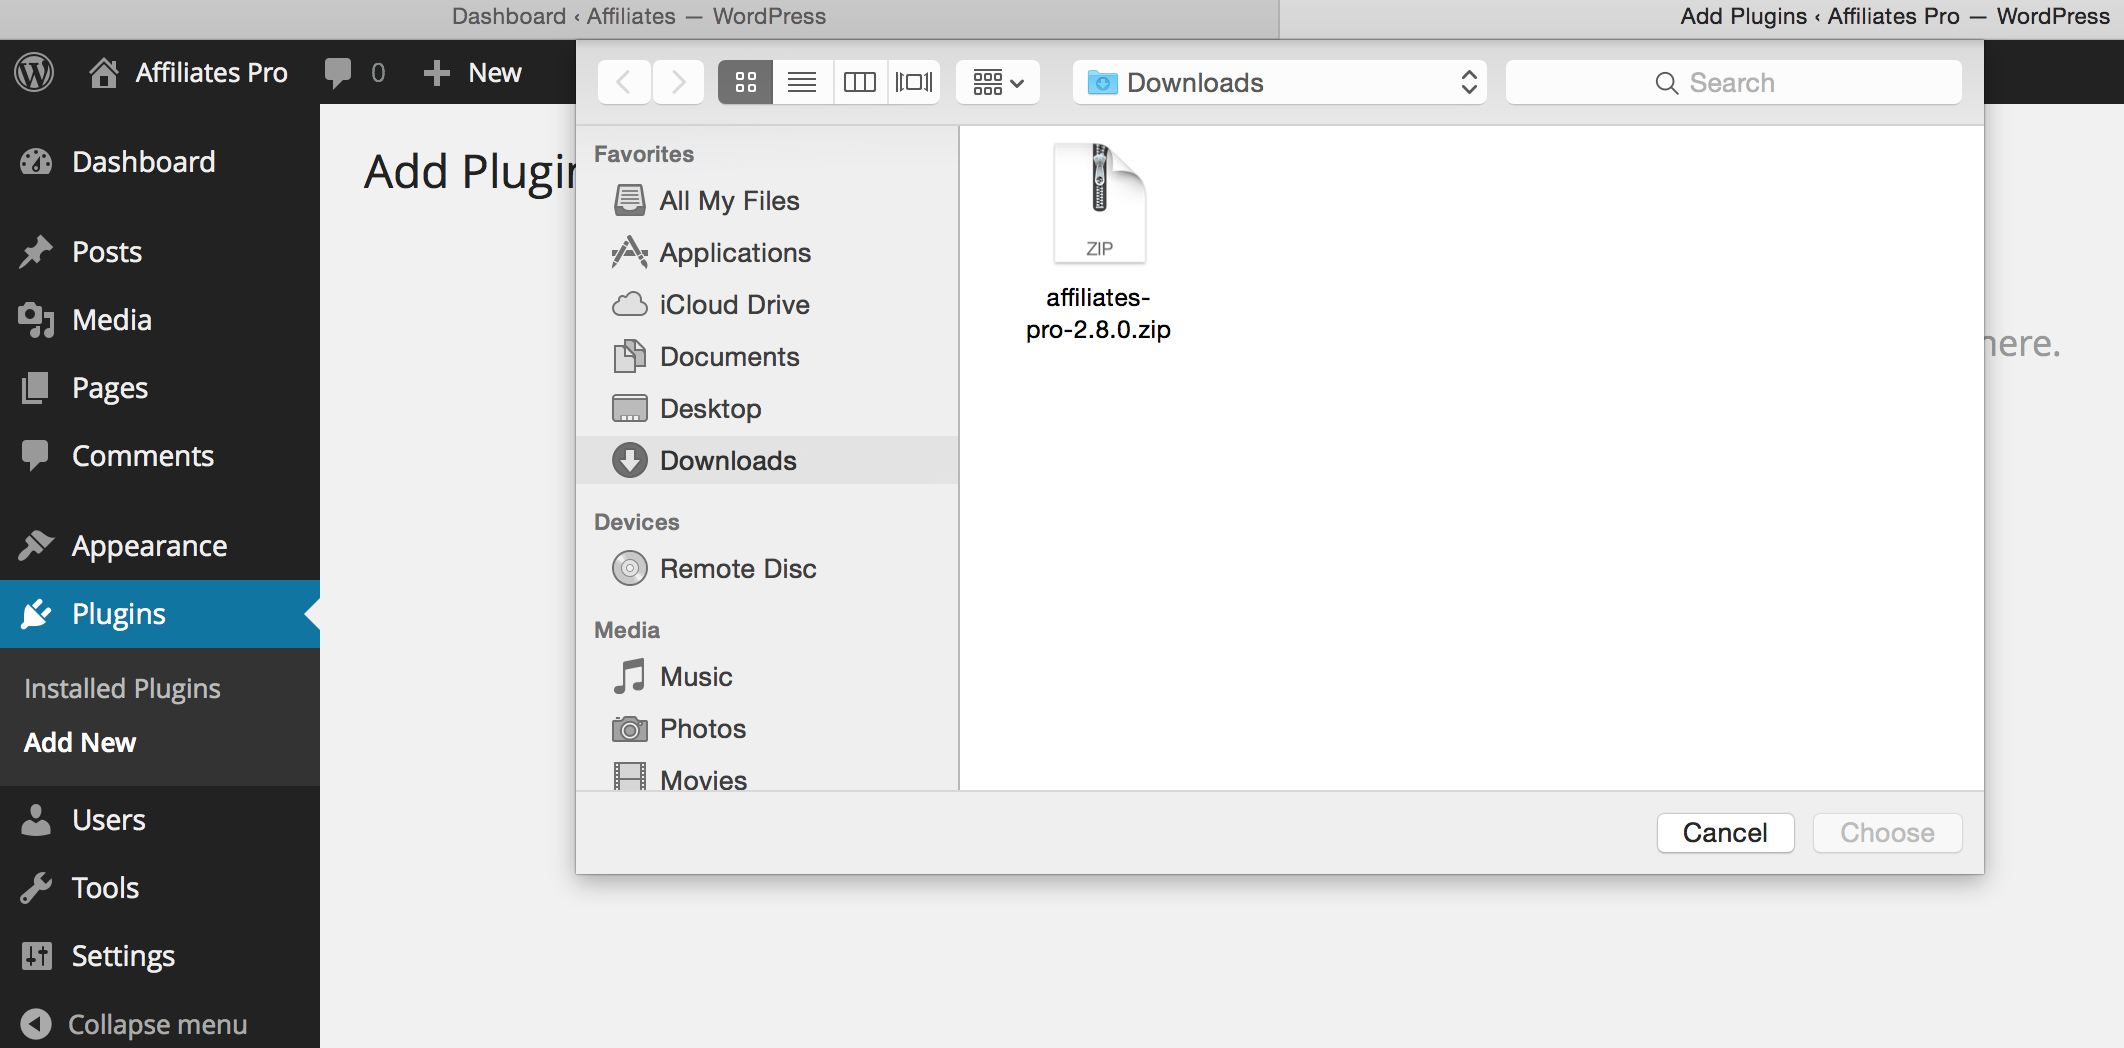Viewport: 2124px width, 1048px height.
Task: Select Music under Media
Action: [x=767, y=677]
